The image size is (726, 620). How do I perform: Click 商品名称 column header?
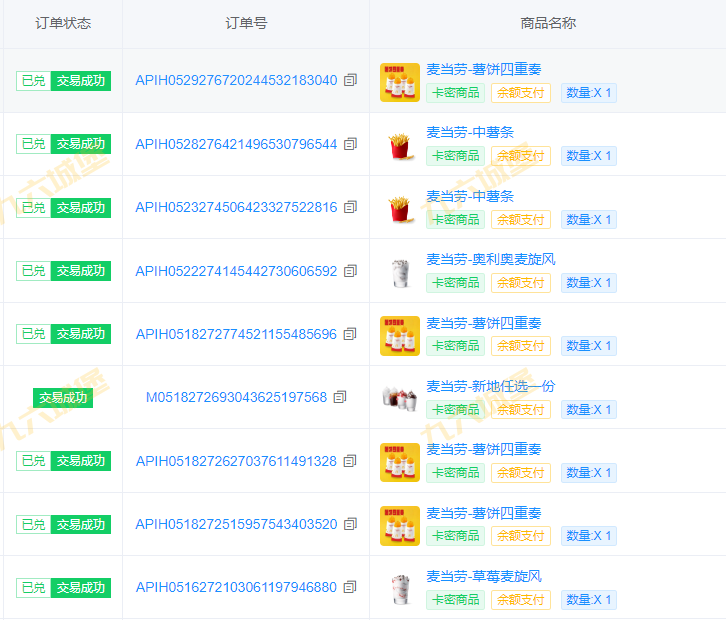point(548,23)
